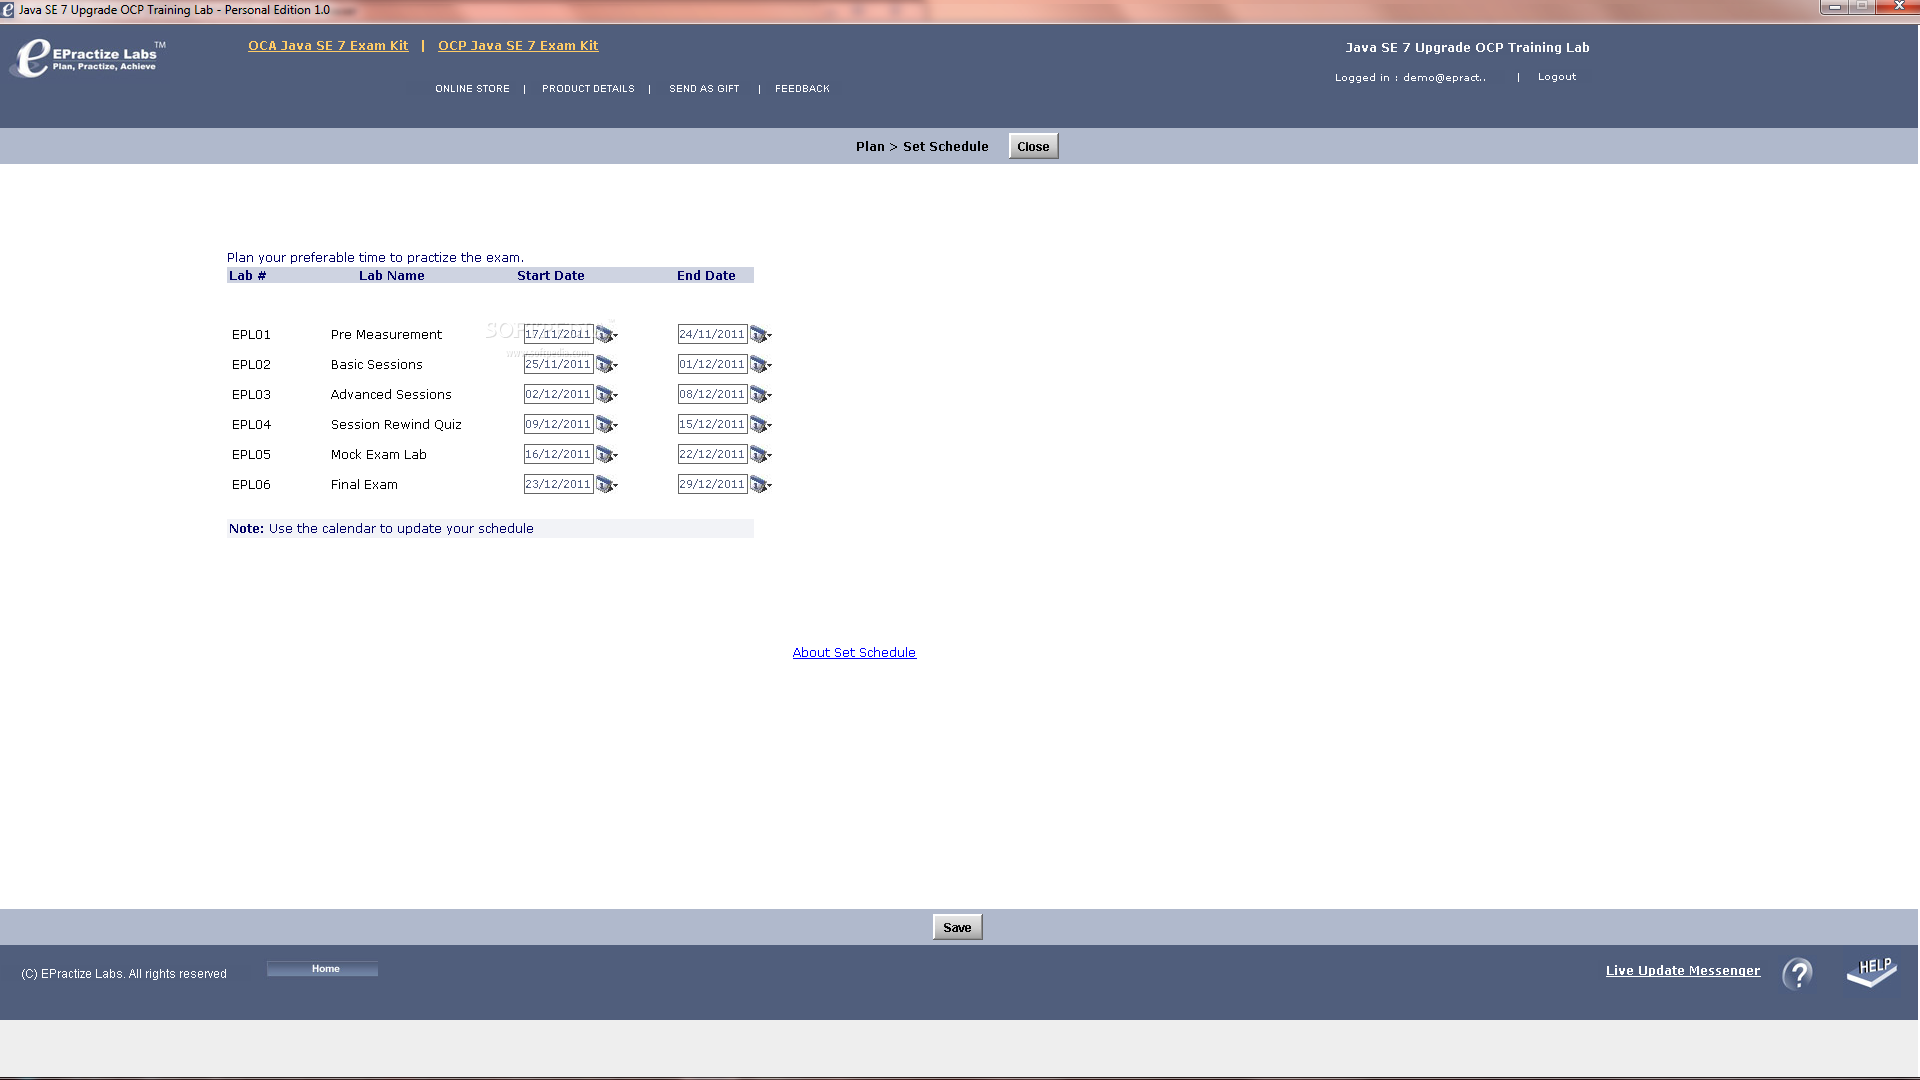Click the Final Exam lab name
The image size is (1920, 1080).
coord(364,485)
